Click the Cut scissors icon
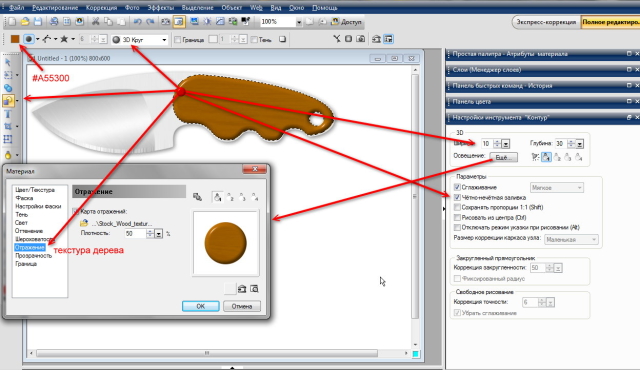 (95, 22)
